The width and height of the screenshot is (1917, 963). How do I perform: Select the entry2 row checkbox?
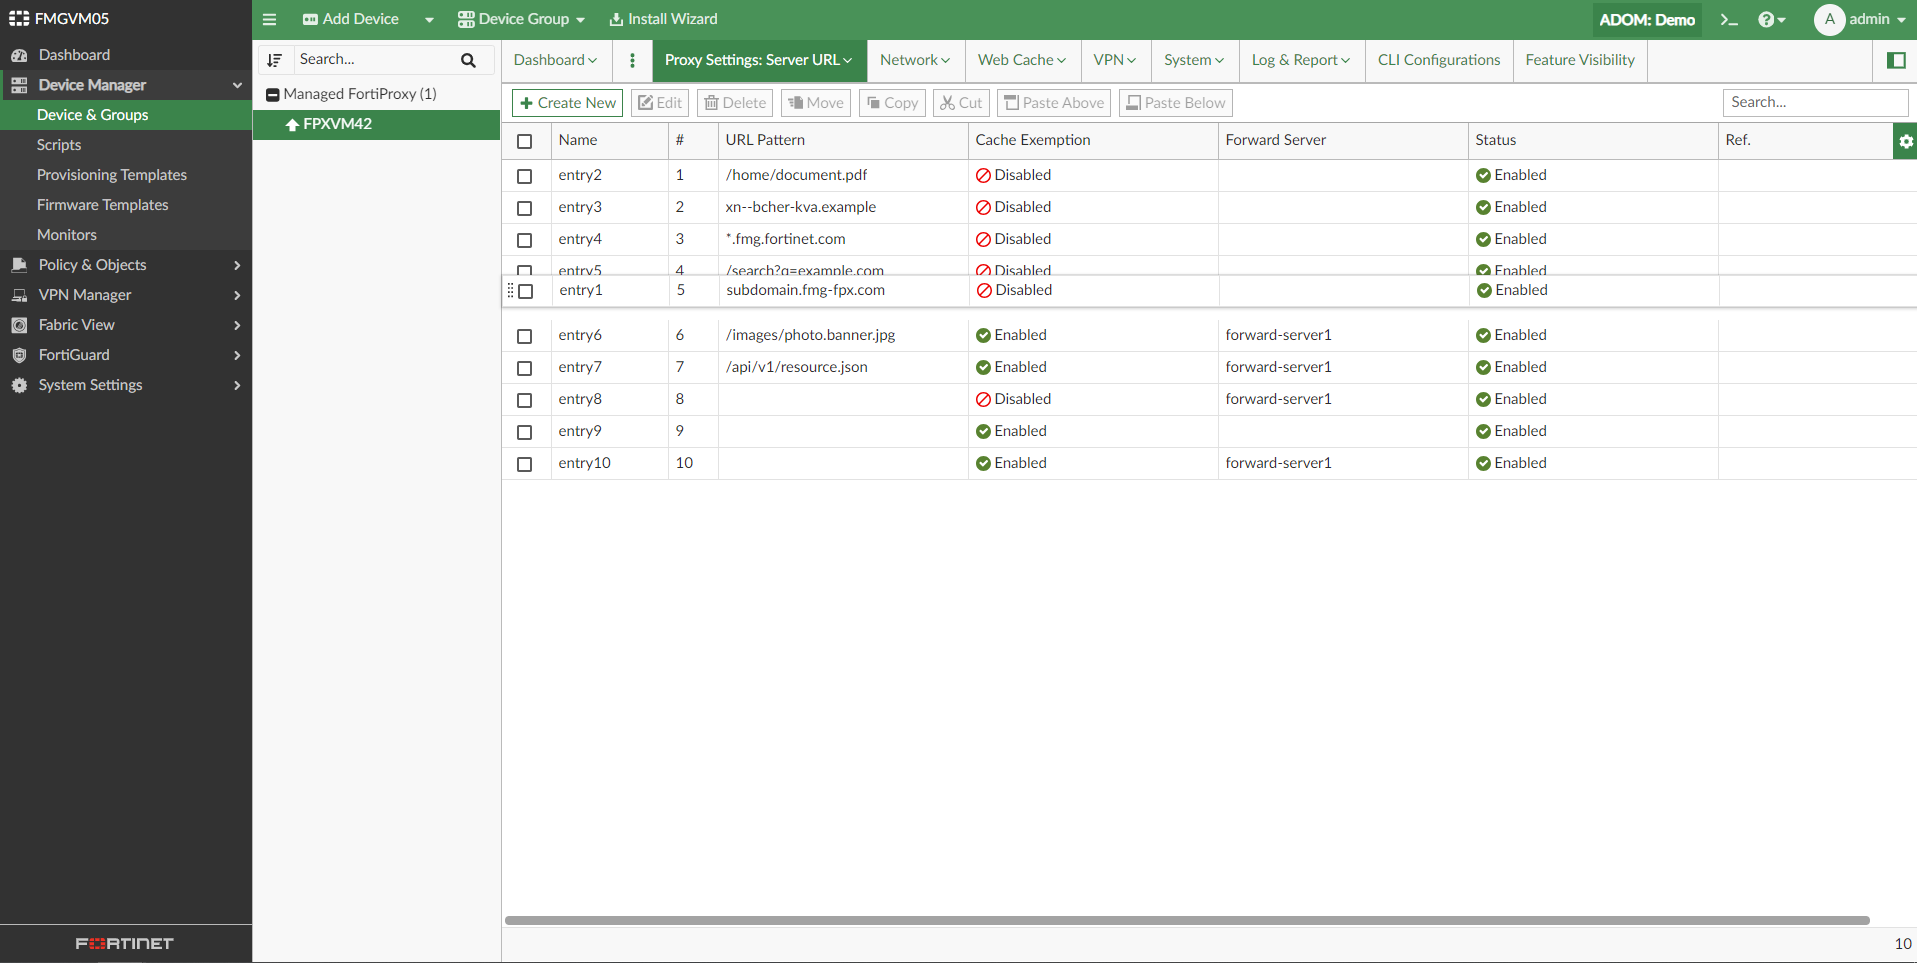pyautogui.click(x=524, y=176)
